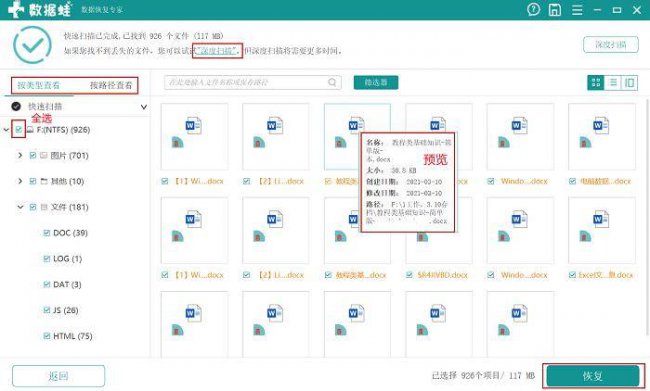Uncheck SR4RVBD.docx file checkbox
The height and width of the screenshot is (391, 650).
409,275
